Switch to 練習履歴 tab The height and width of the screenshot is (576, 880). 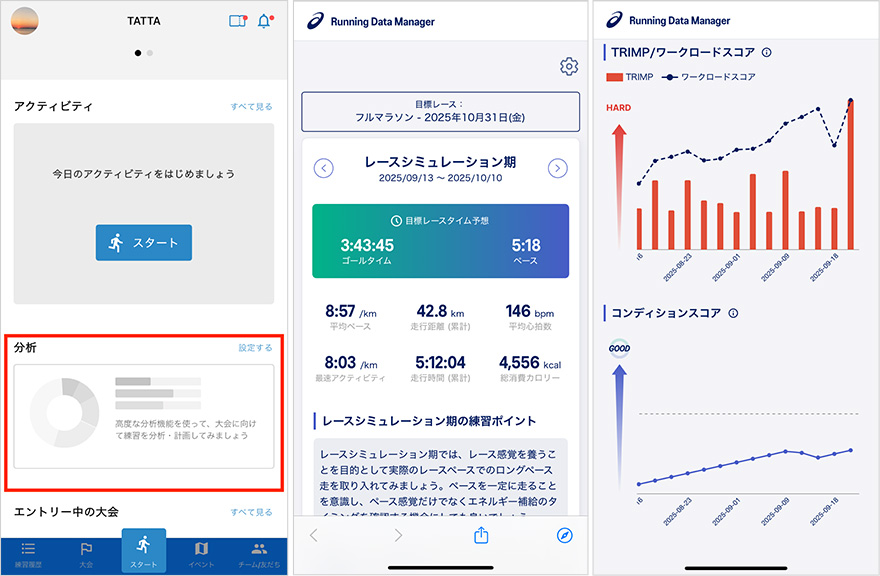29,553
